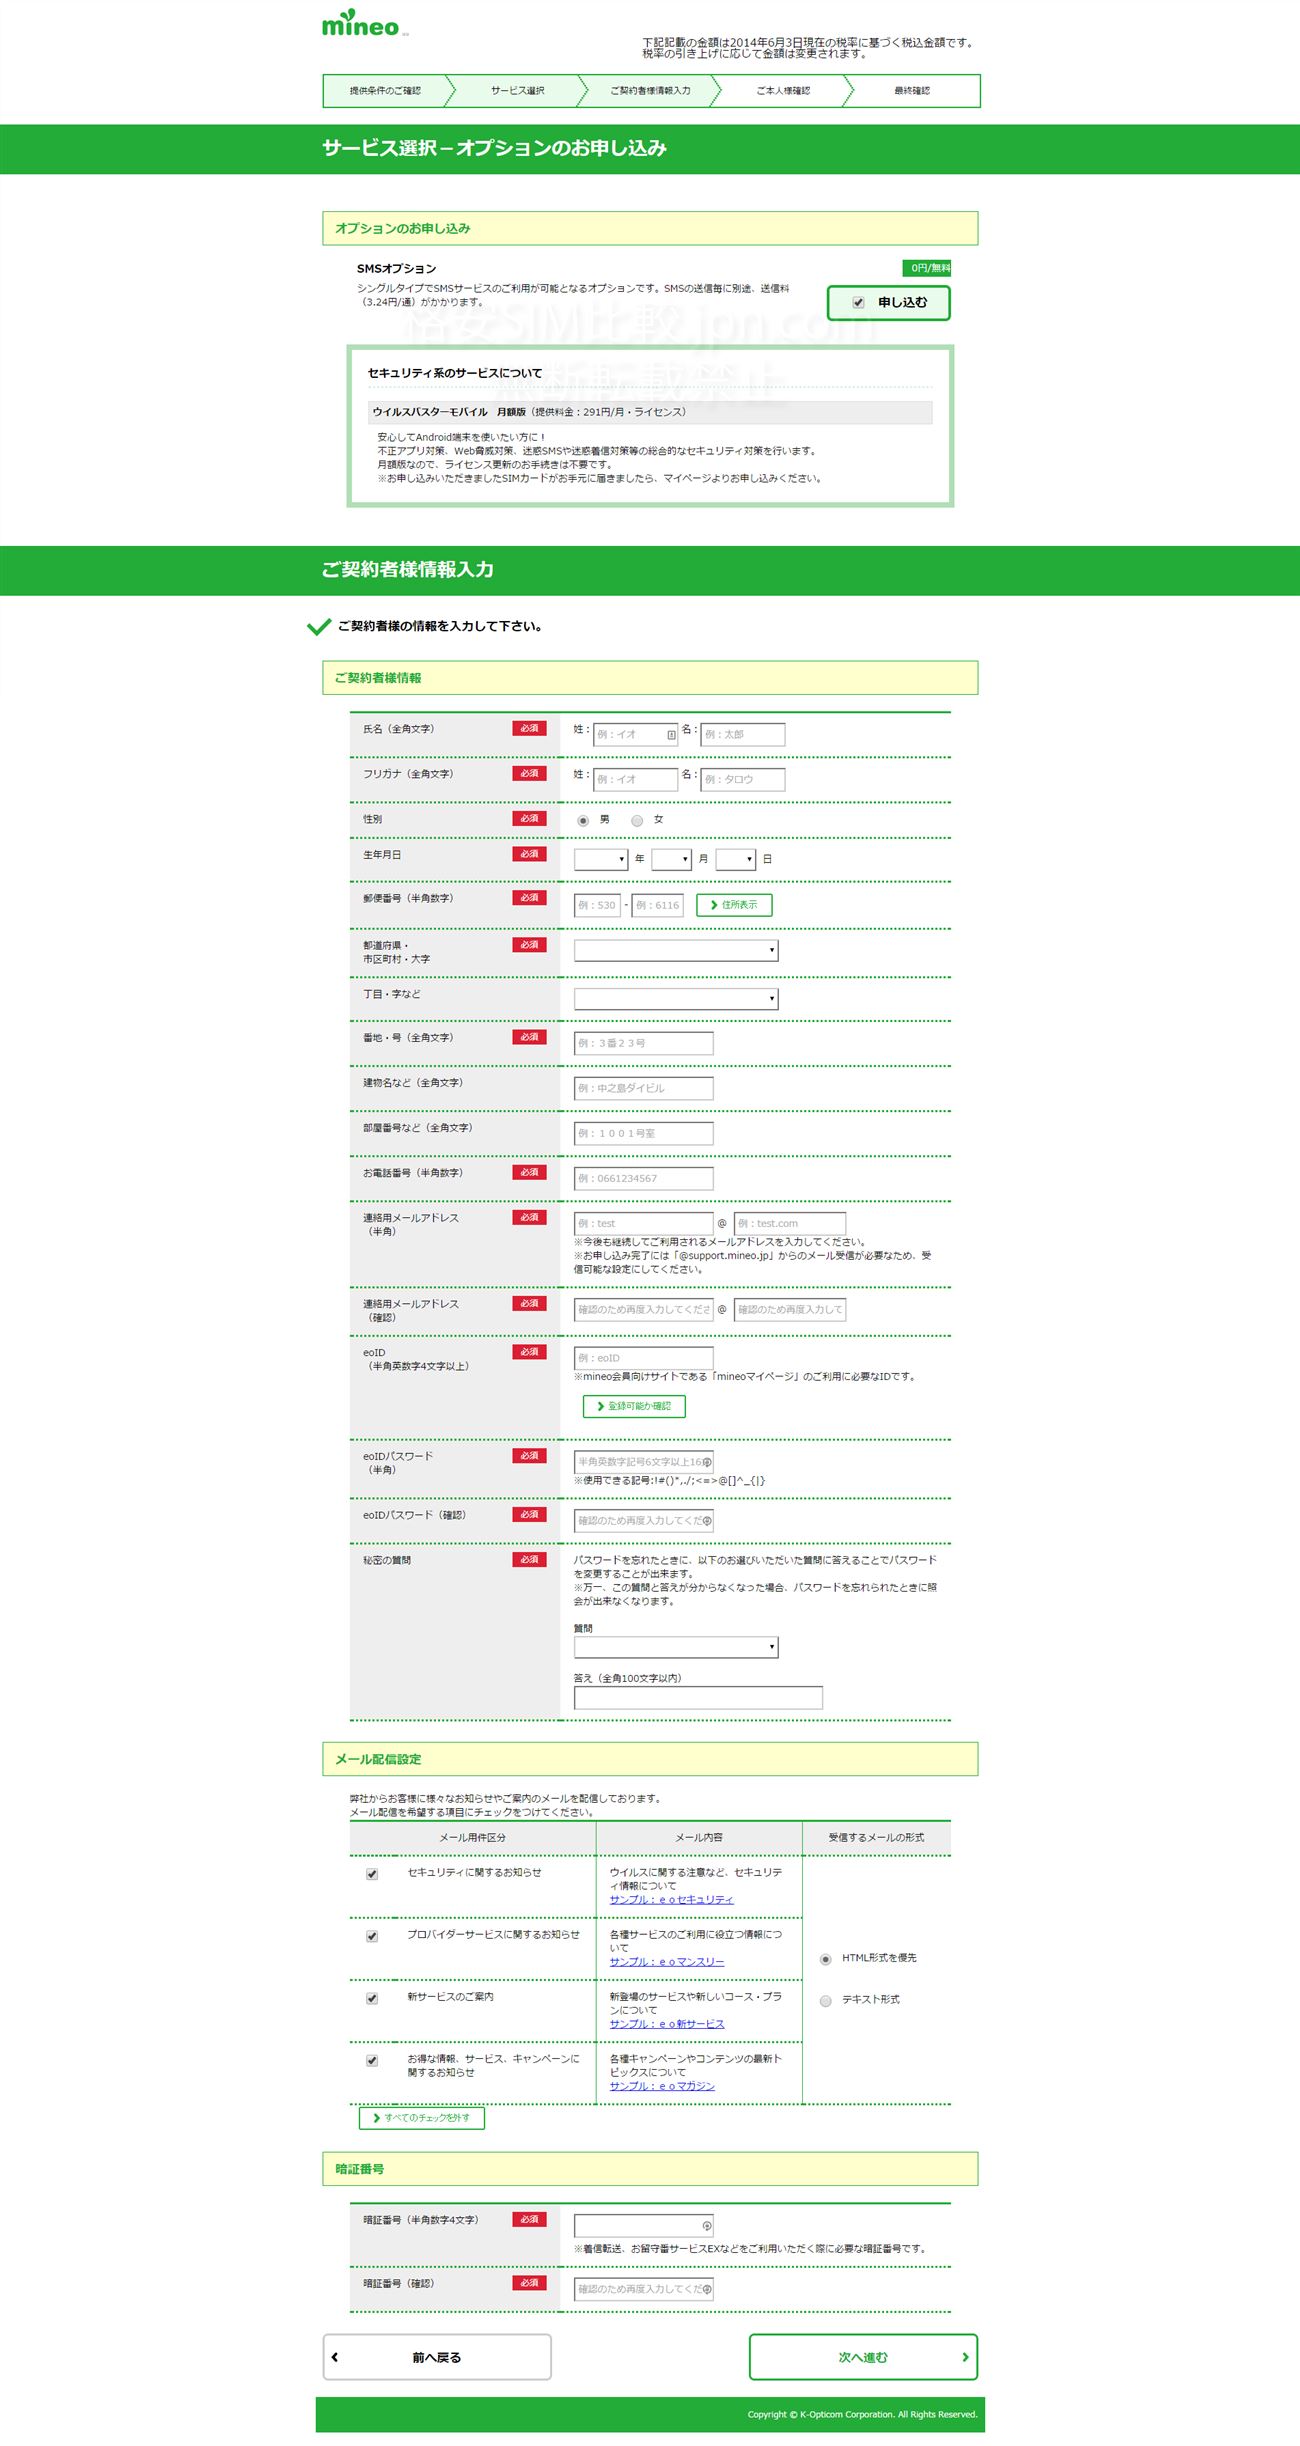The image size is (1300, 2446).
Task: Open the 秘密の質問 question dropdown
Action: coord(676,1647)
